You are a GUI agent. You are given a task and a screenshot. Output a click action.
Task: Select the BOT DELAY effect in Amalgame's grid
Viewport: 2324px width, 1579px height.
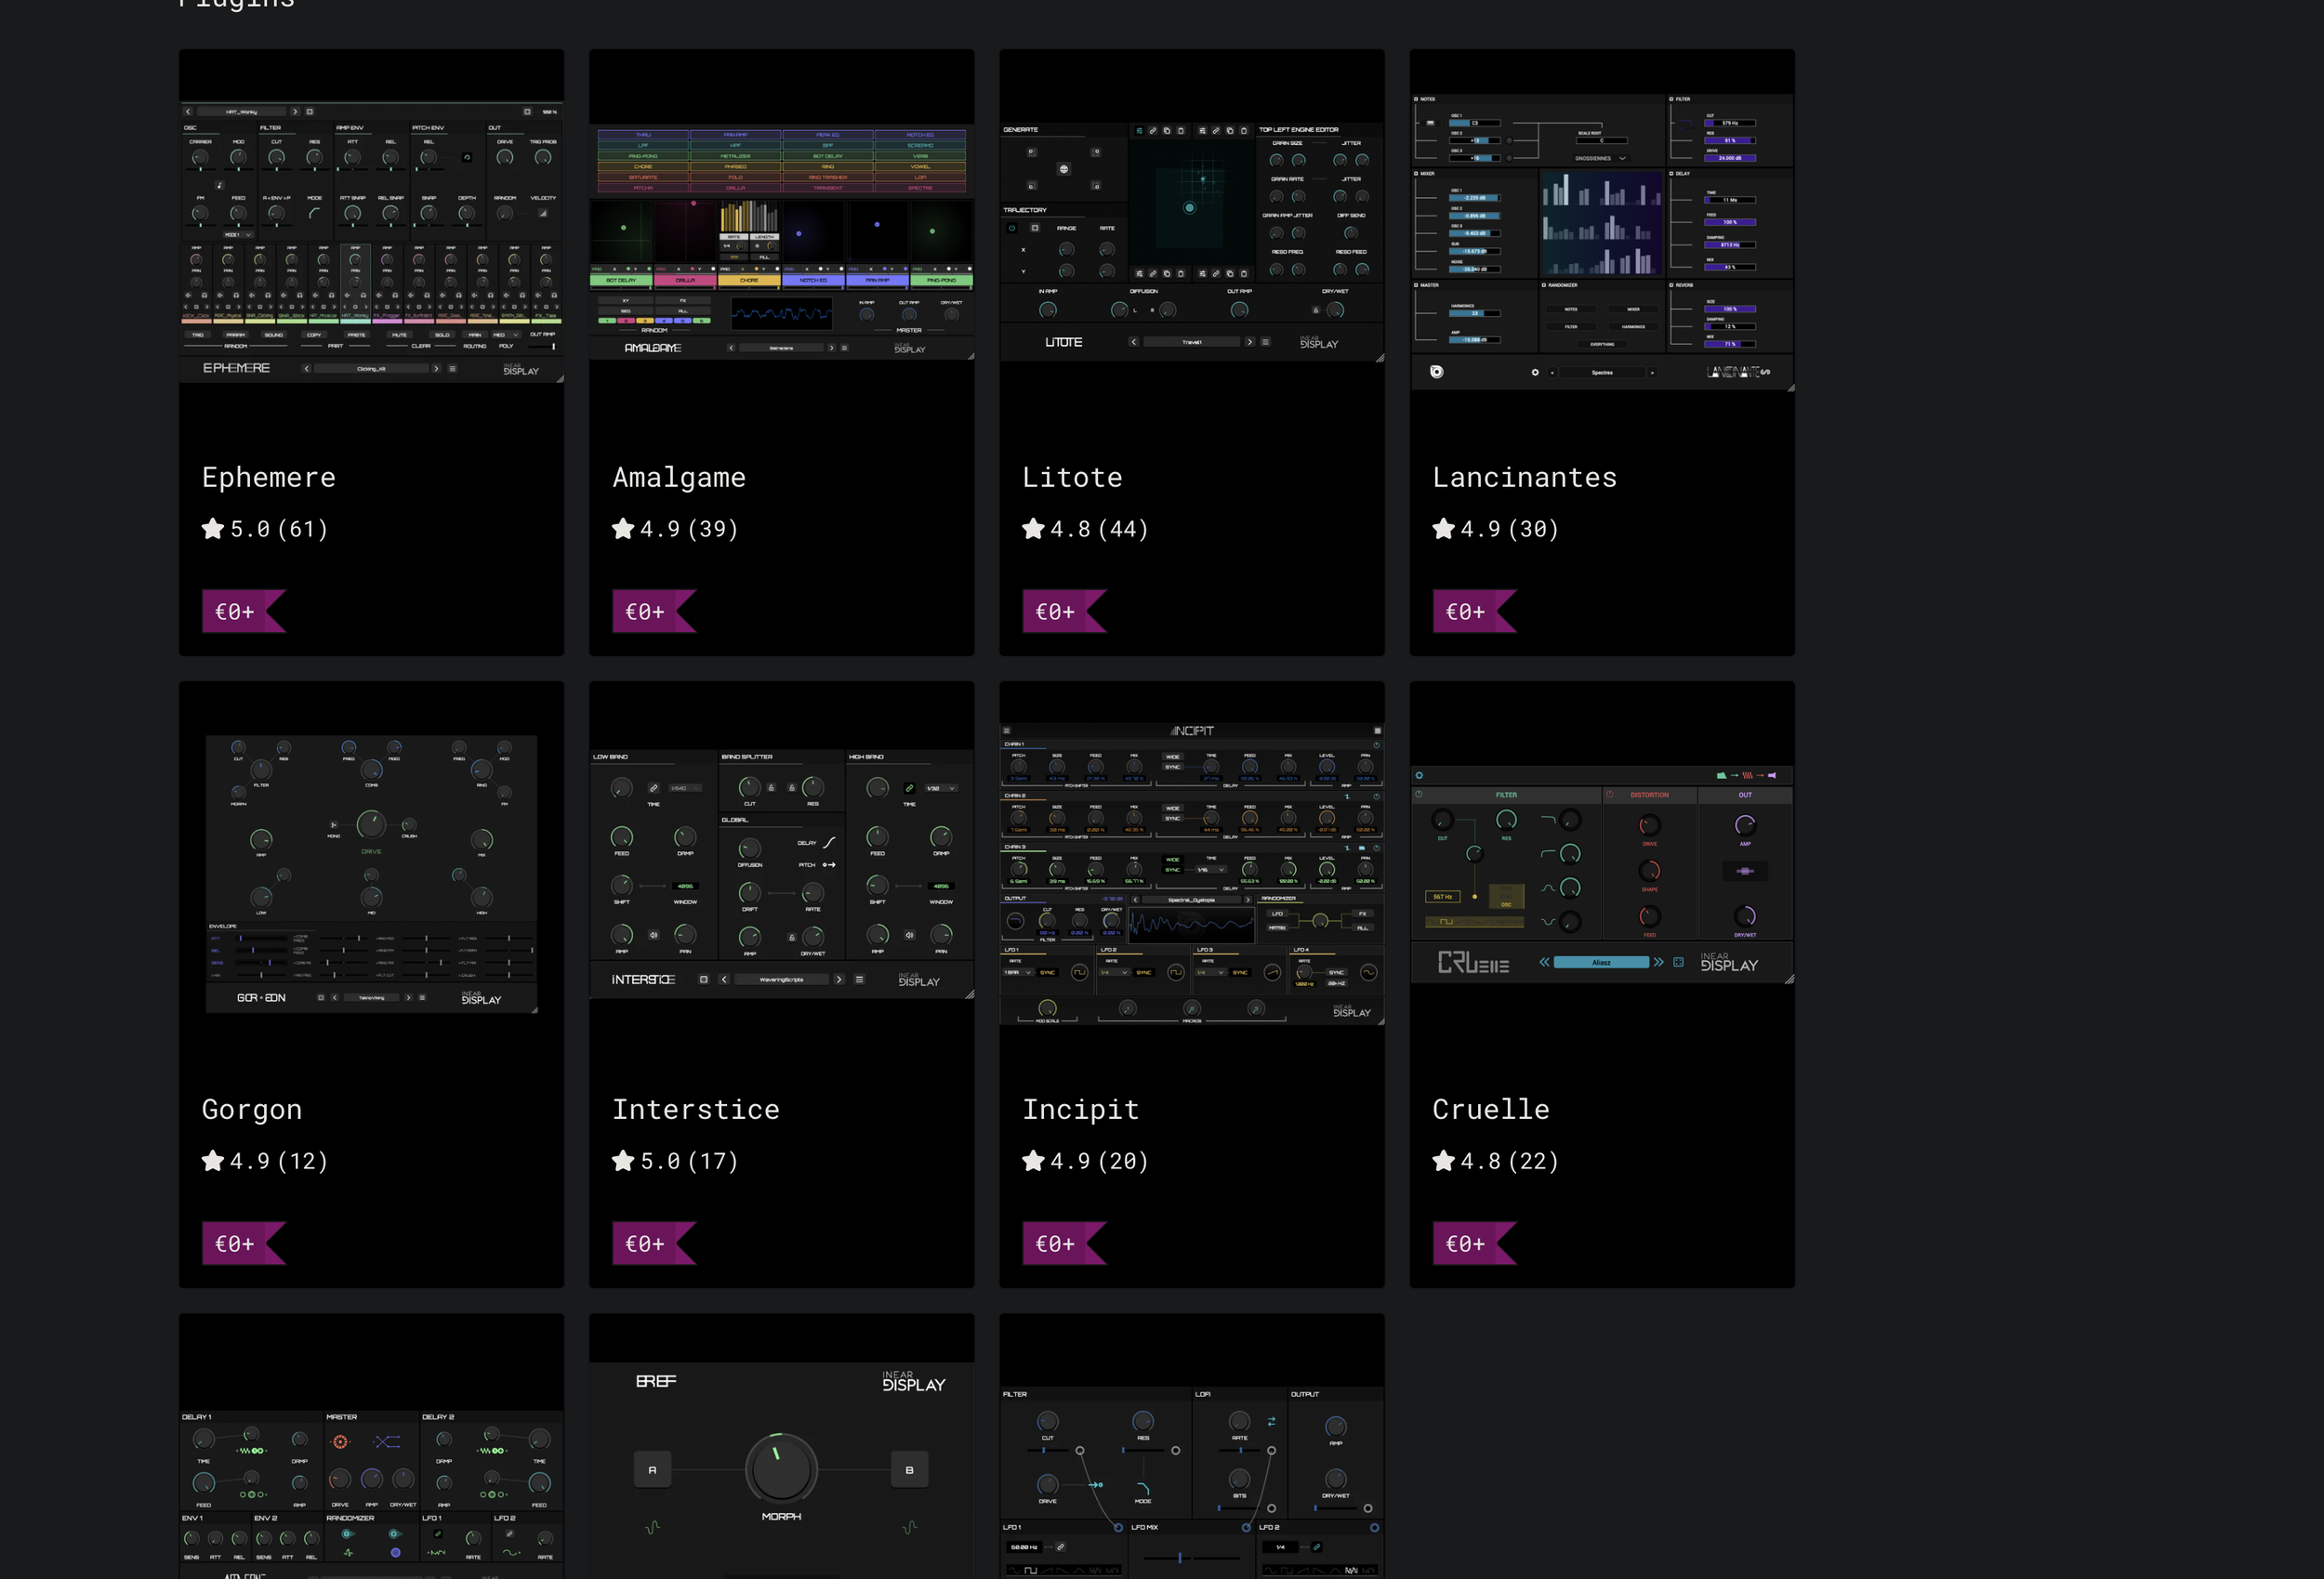[829, 157]
